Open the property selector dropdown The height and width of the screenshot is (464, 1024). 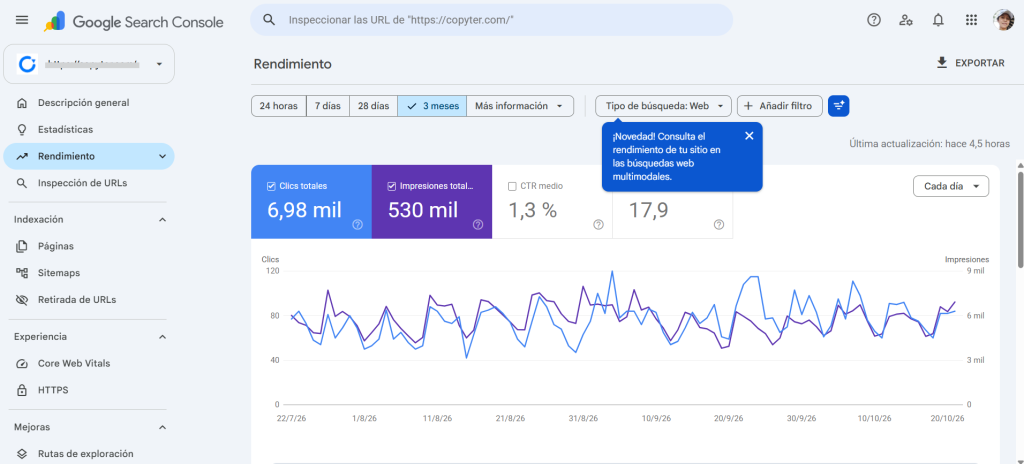[x=89, y=64]
